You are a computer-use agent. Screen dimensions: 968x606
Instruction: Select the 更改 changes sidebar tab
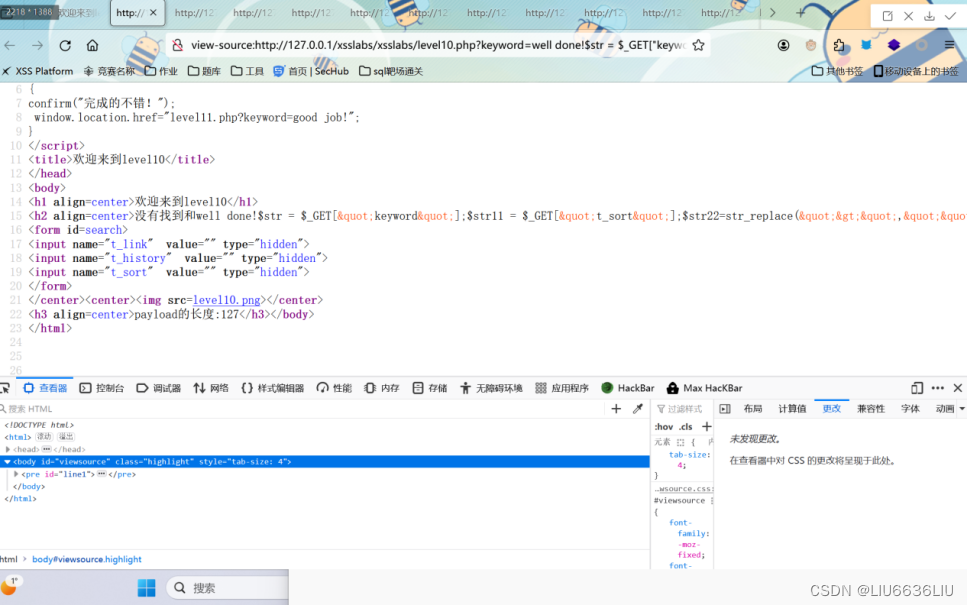832,409
